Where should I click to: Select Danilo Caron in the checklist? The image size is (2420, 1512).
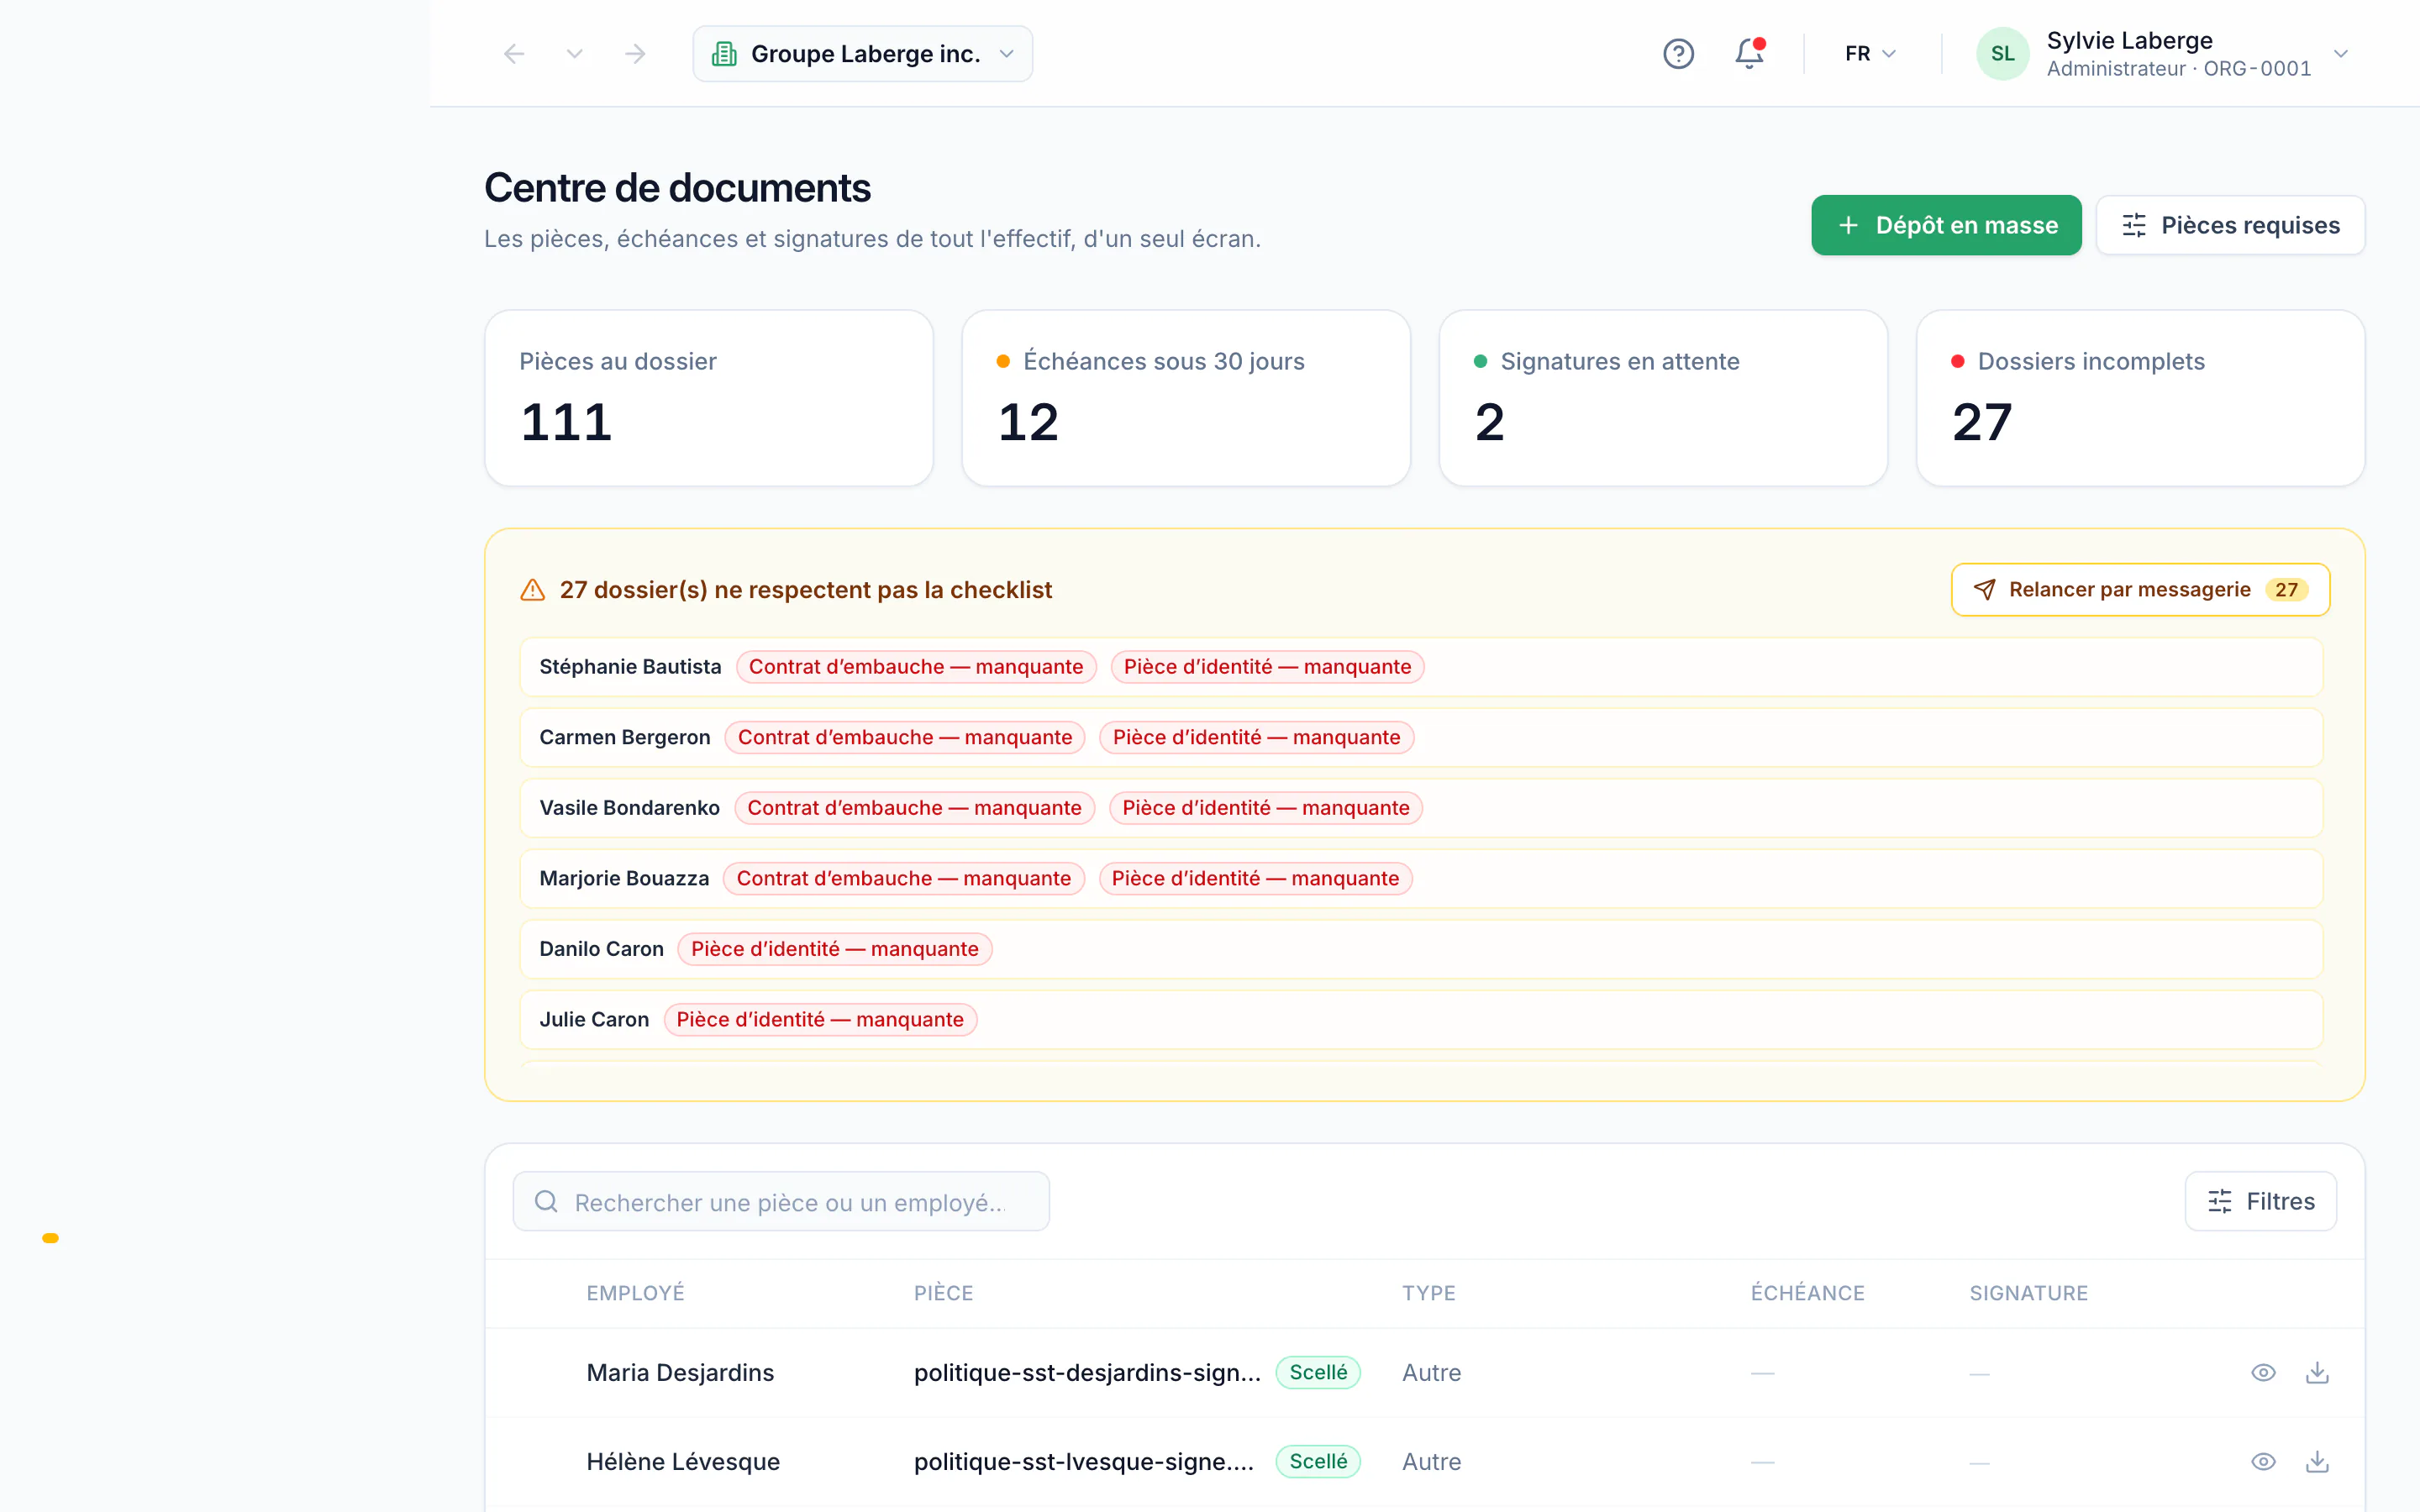(x=601, y=949)
